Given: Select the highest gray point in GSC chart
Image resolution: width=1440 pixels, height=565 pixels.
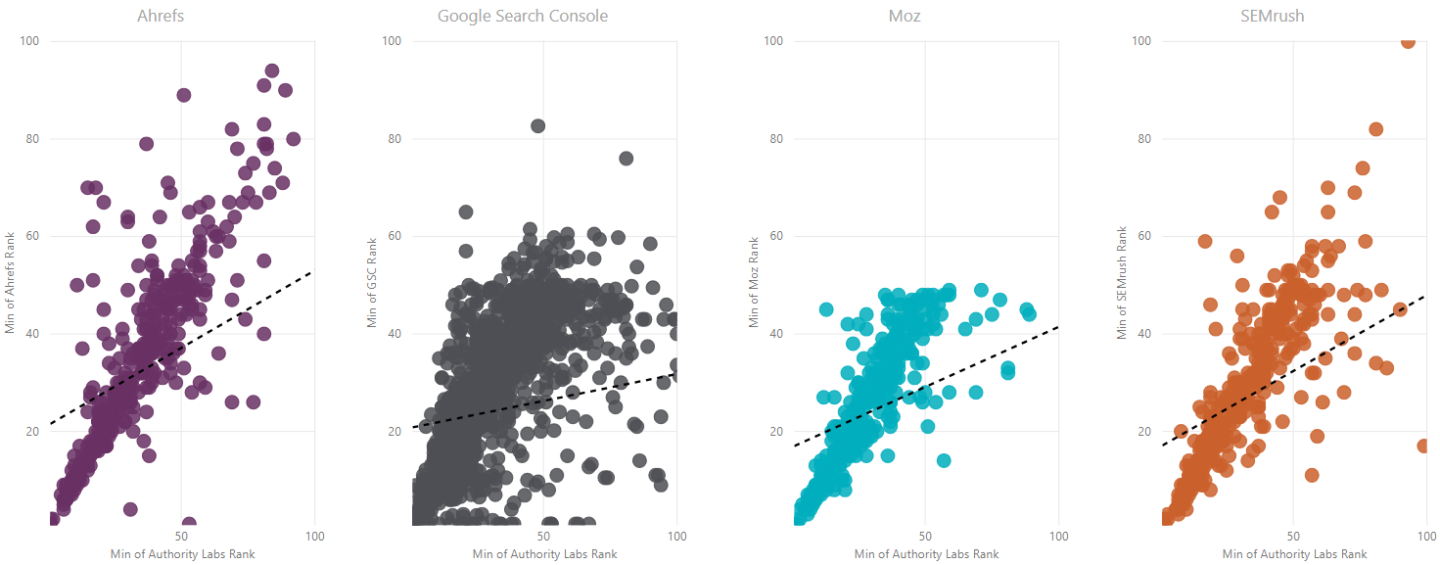Looking at the screenshot, I should (x=538, y=126).
